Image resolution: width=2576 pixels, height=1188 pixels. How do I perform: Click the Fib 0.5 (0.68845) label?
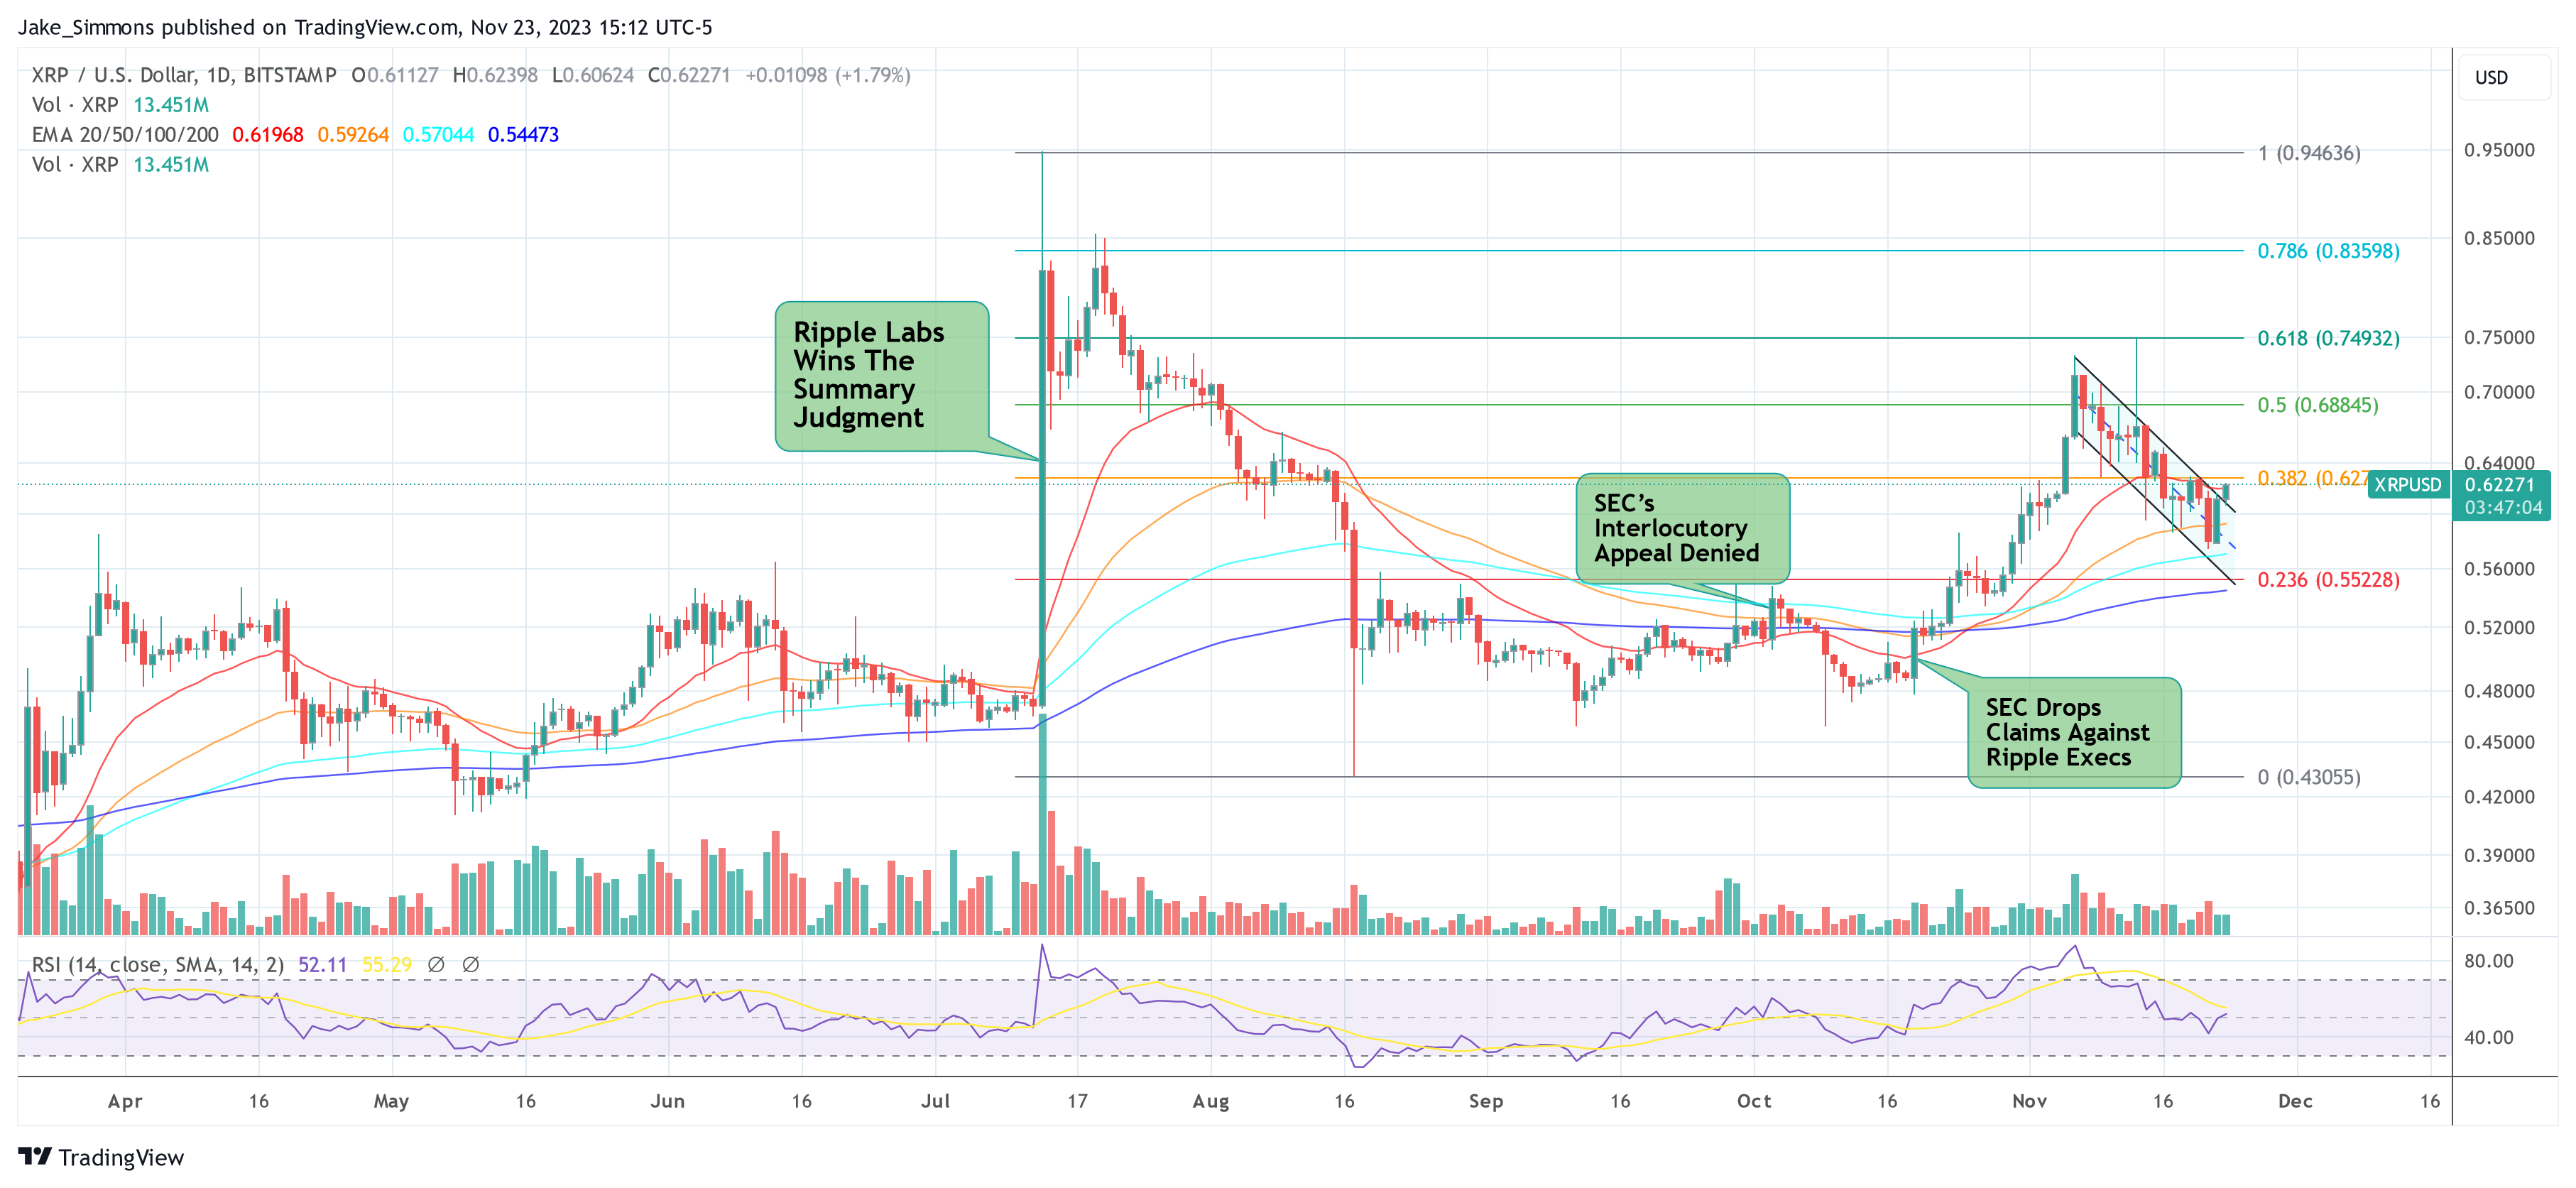point(2318,405)
